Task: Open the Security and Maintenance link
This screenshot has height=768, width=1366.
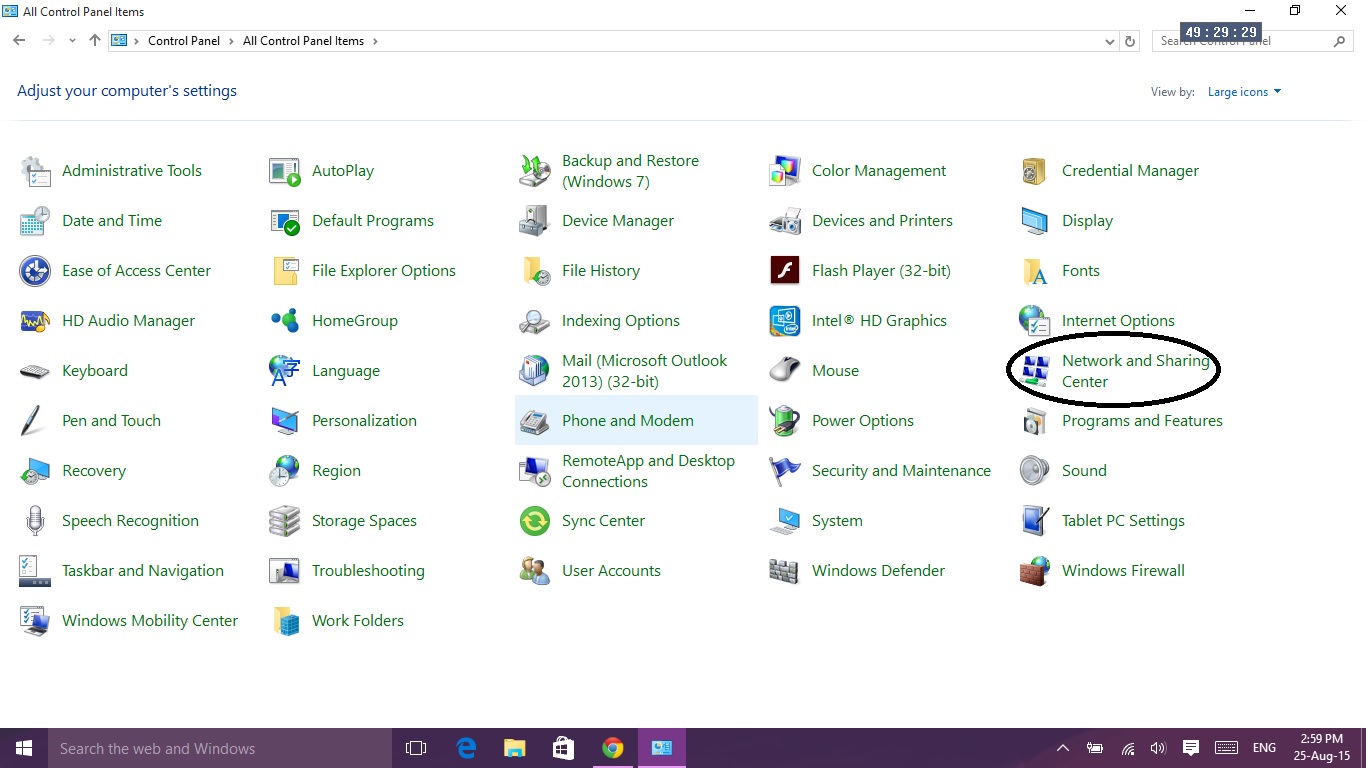Action: tap(901, 471)
